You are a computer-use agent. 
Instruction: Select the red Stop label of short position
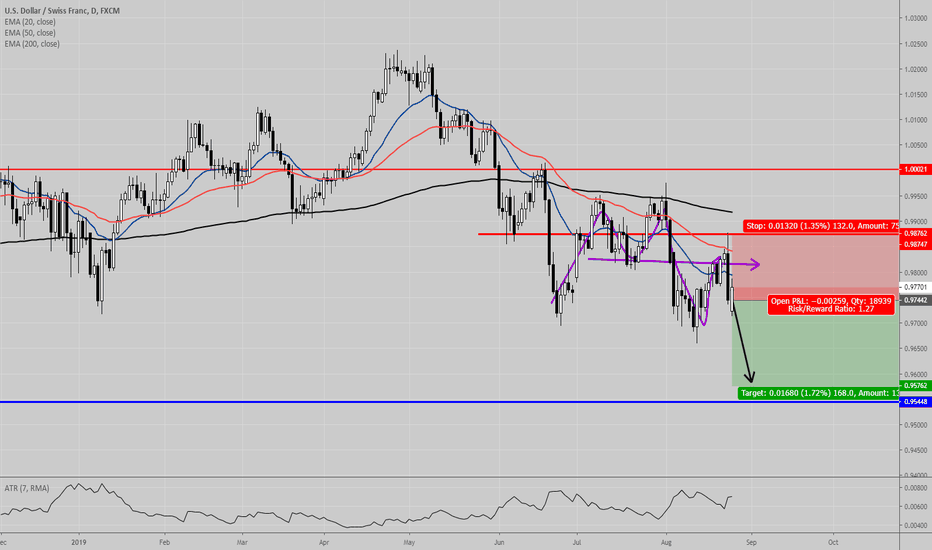(x=821, y=226)
